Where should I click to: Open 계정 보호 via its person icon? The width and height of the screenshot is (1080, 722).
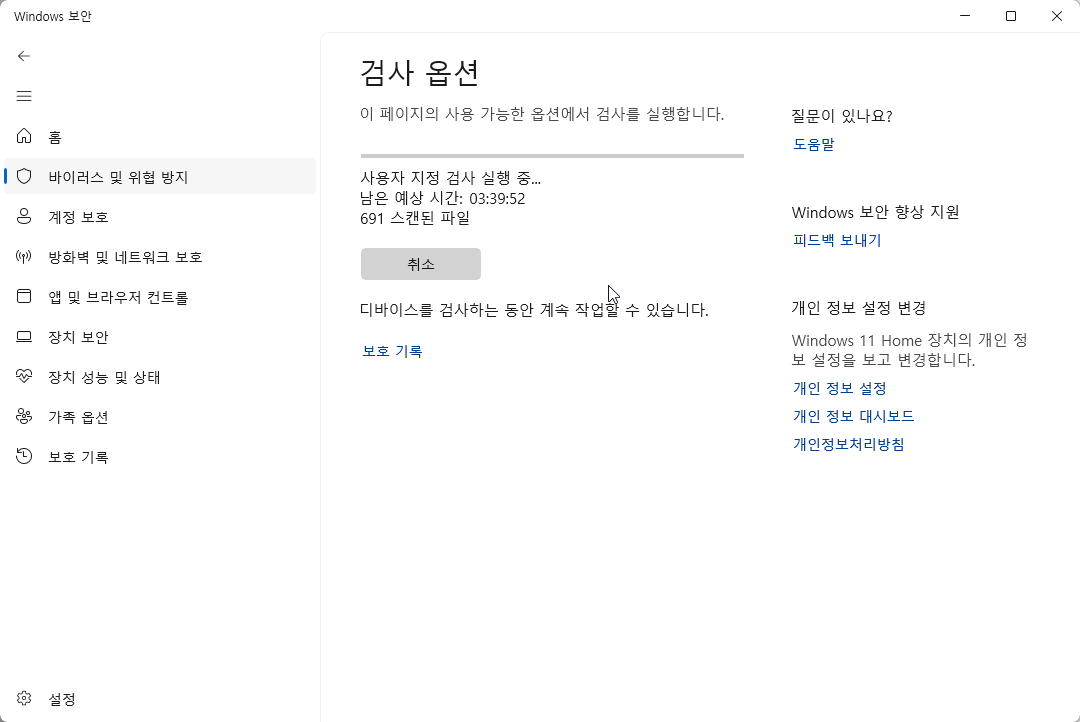(x=24, y=216)
